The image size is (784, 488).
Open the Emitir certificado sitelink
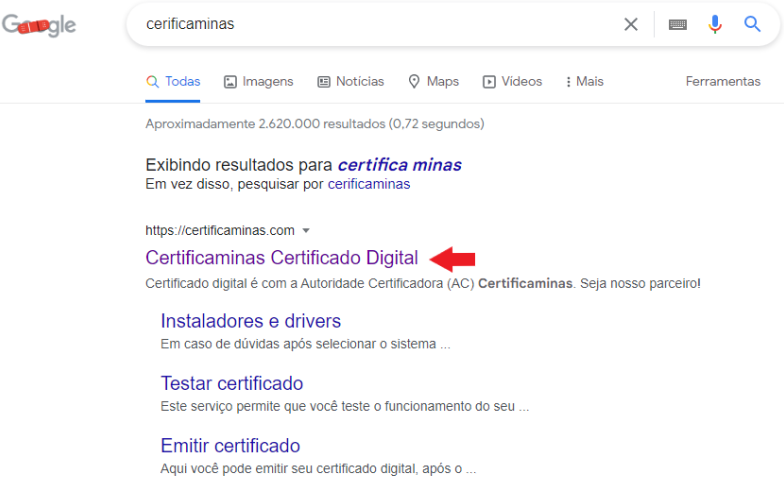coord(230,446)
